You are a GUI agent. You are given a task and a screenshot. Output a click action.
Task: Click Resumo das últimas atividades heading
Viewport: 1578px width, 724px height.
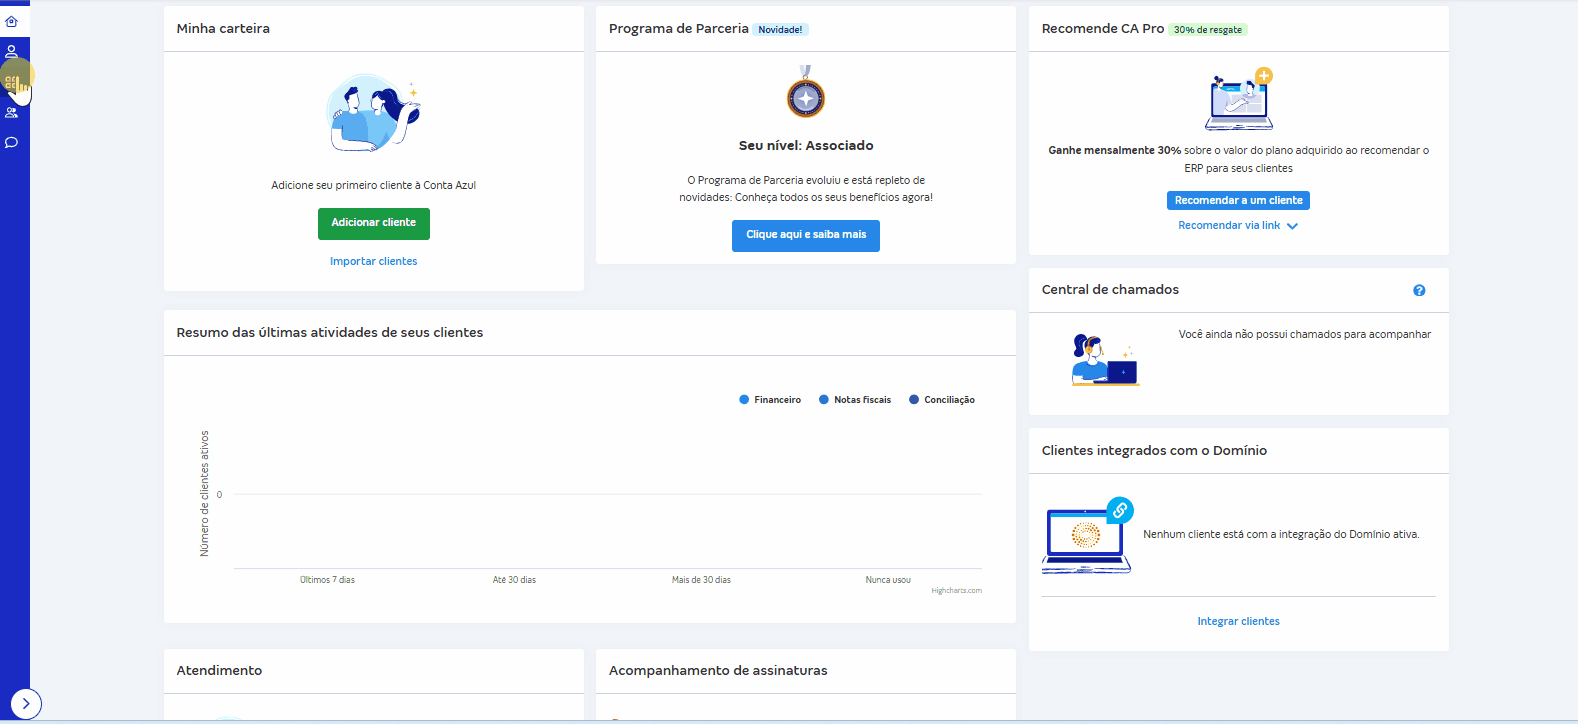330,333
